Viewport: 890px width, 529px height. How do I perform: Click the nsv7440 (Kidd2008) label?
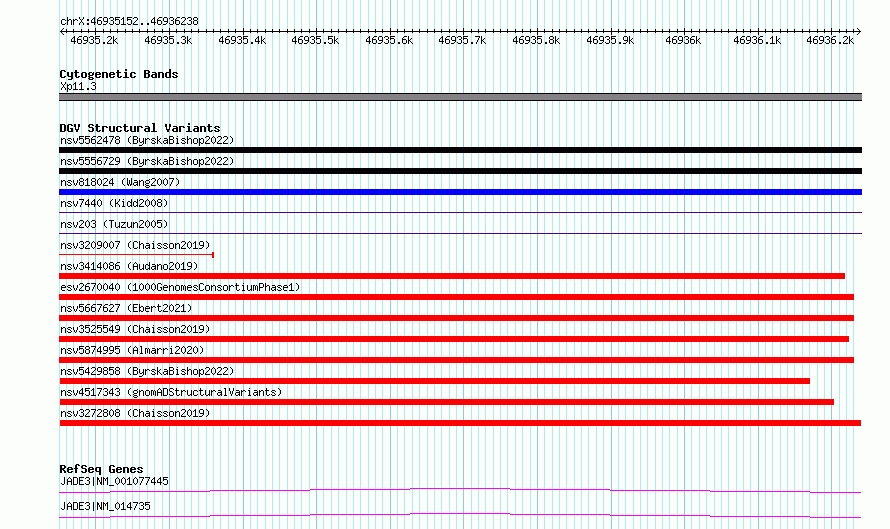tap(114, 203)
